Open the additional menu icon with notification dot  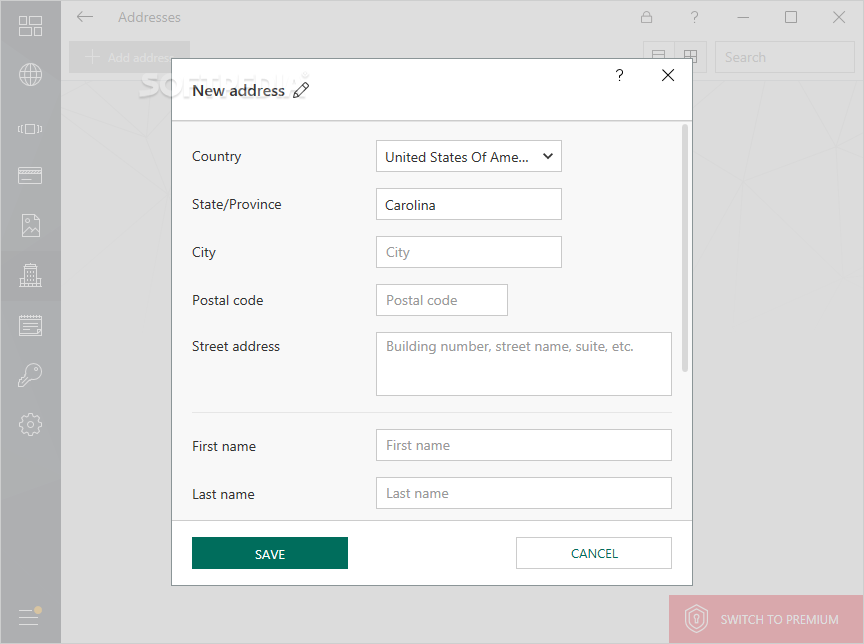click(30, 616)
